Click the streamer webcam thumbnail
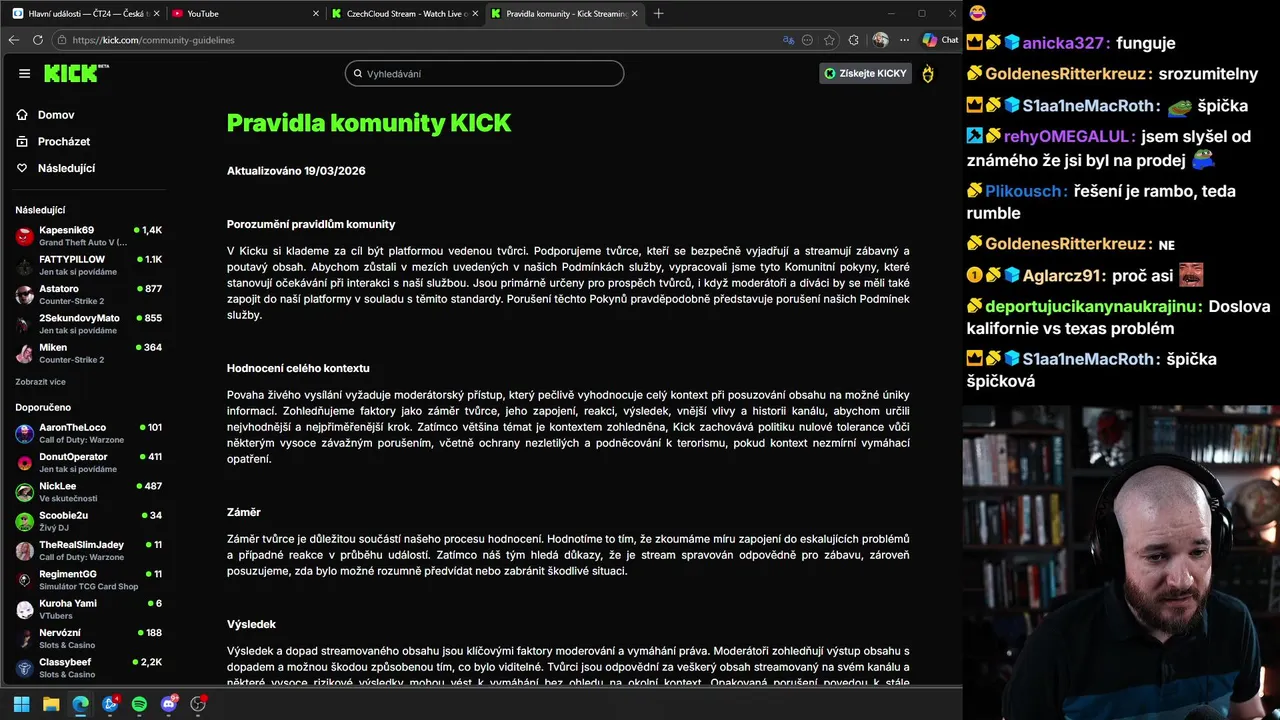 tap(1121, 562)
